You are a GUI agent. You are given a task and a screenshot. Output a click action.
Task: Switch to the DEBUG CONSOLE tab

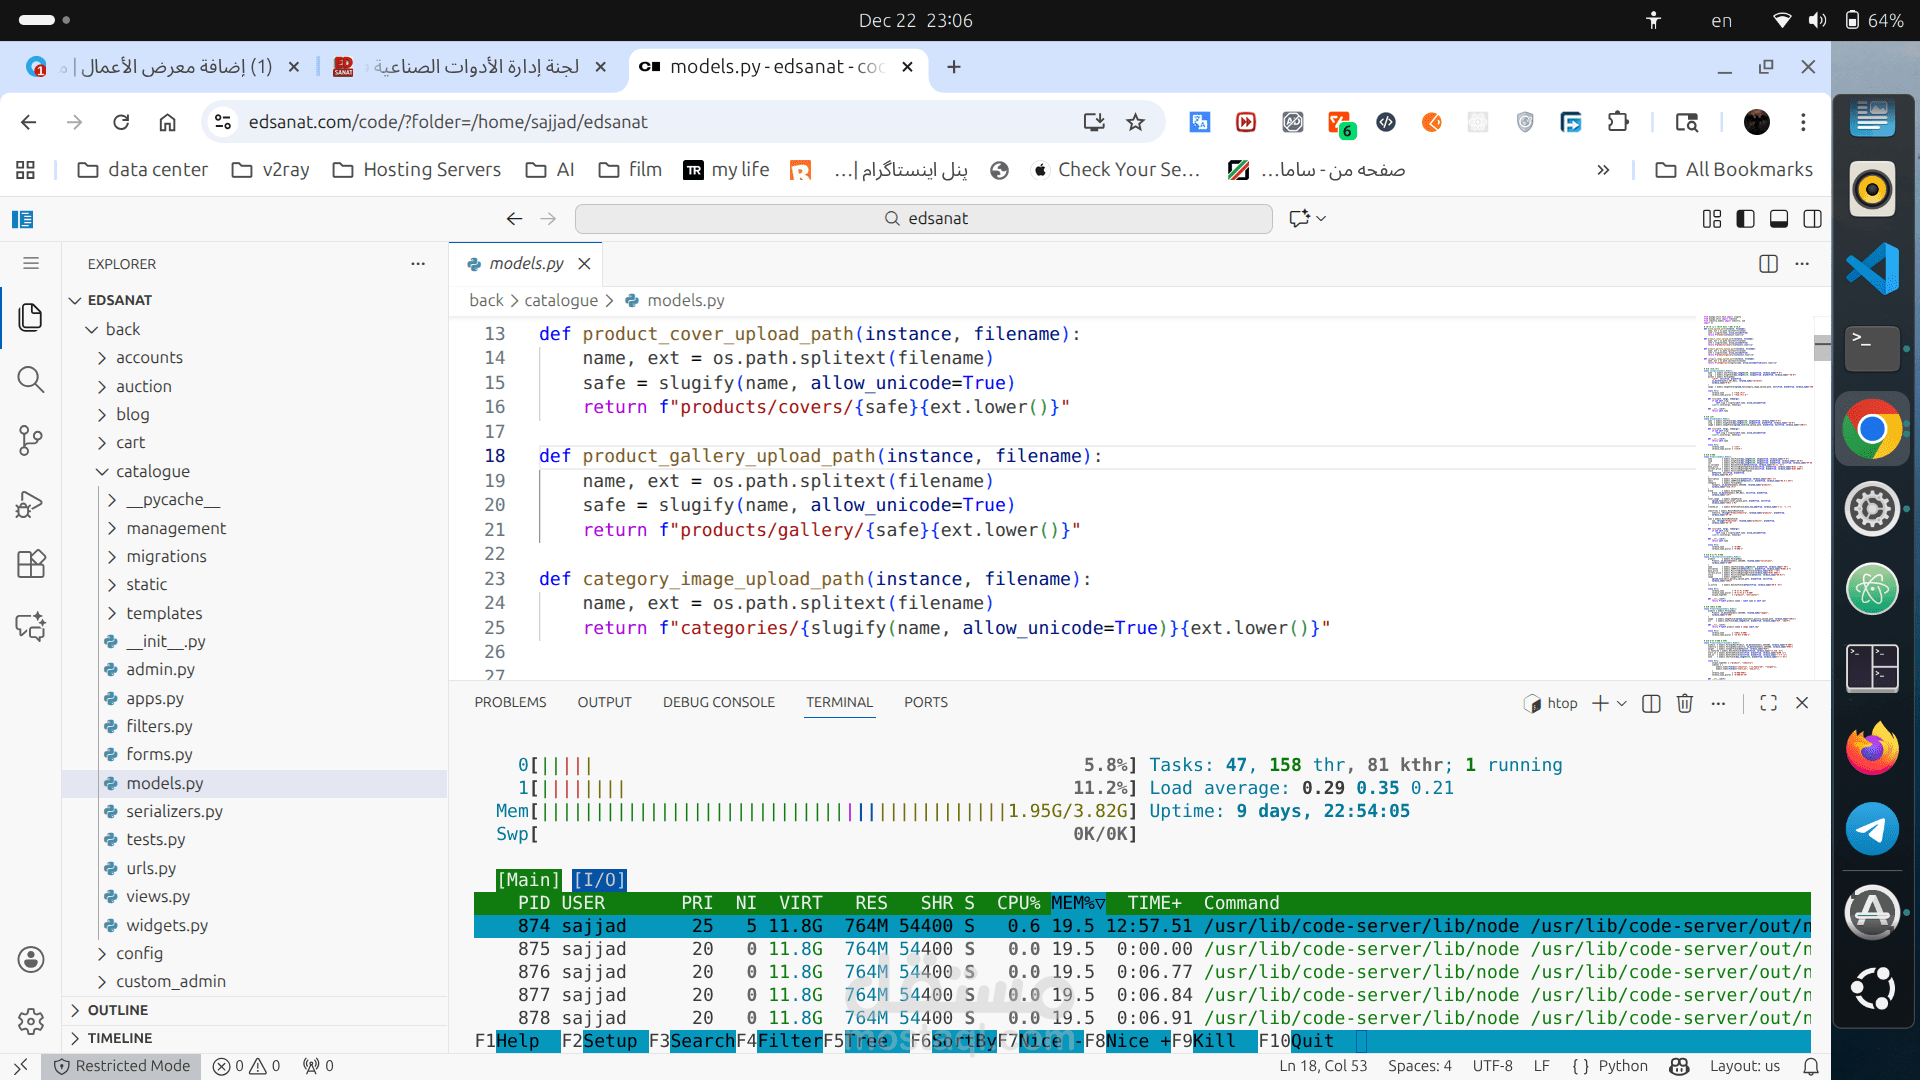(718, 702)
